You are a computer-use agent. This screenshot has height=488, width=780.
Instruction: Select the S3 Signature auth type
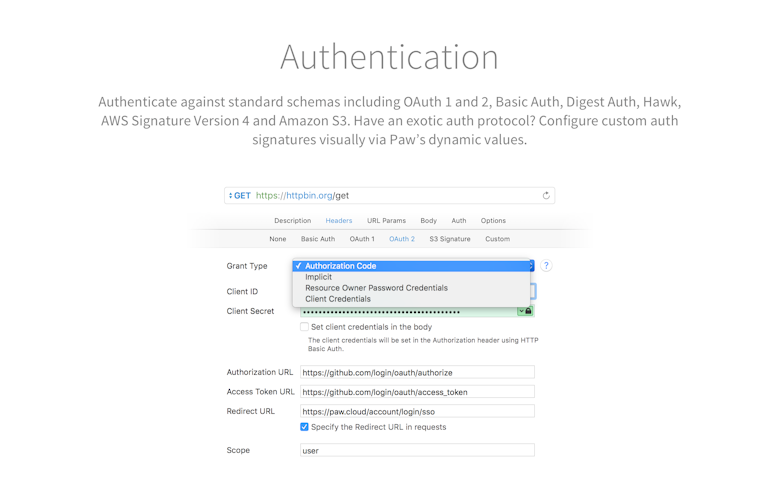point(450,239)
